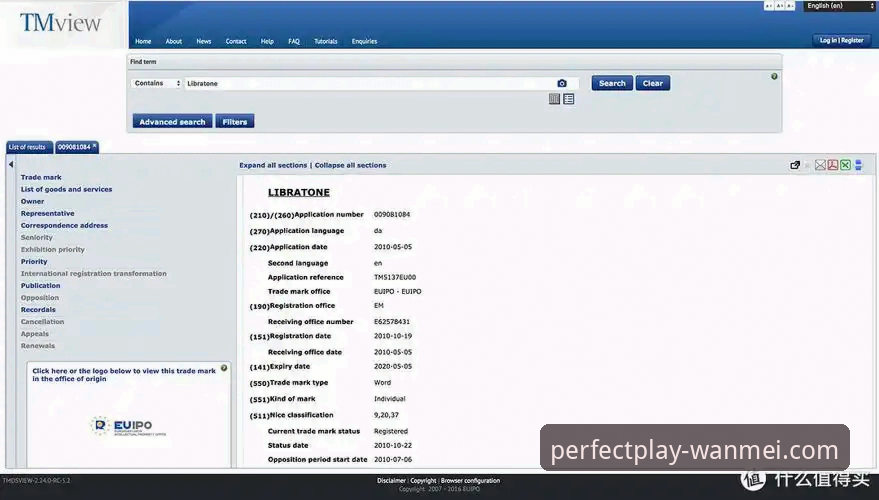Jump to the Representative section
This screenshot has width=879, height=500.
click(x=47, y=214)
